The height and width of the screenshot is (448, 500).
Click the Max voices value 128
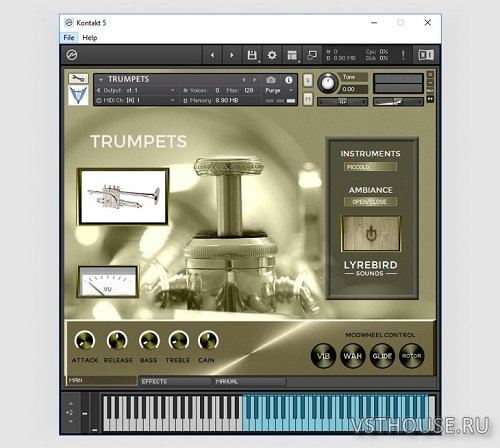pos(249,90)
